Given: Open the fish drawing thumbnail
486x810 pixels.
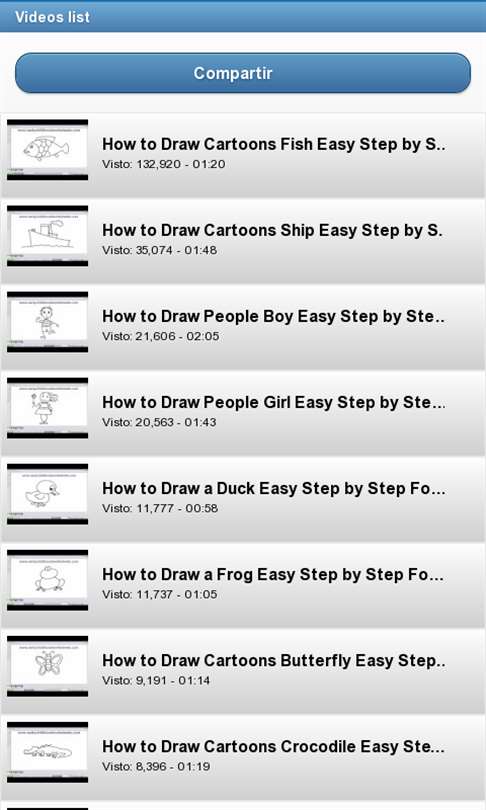Looking at the screenshot, I should tap(48, 150).
